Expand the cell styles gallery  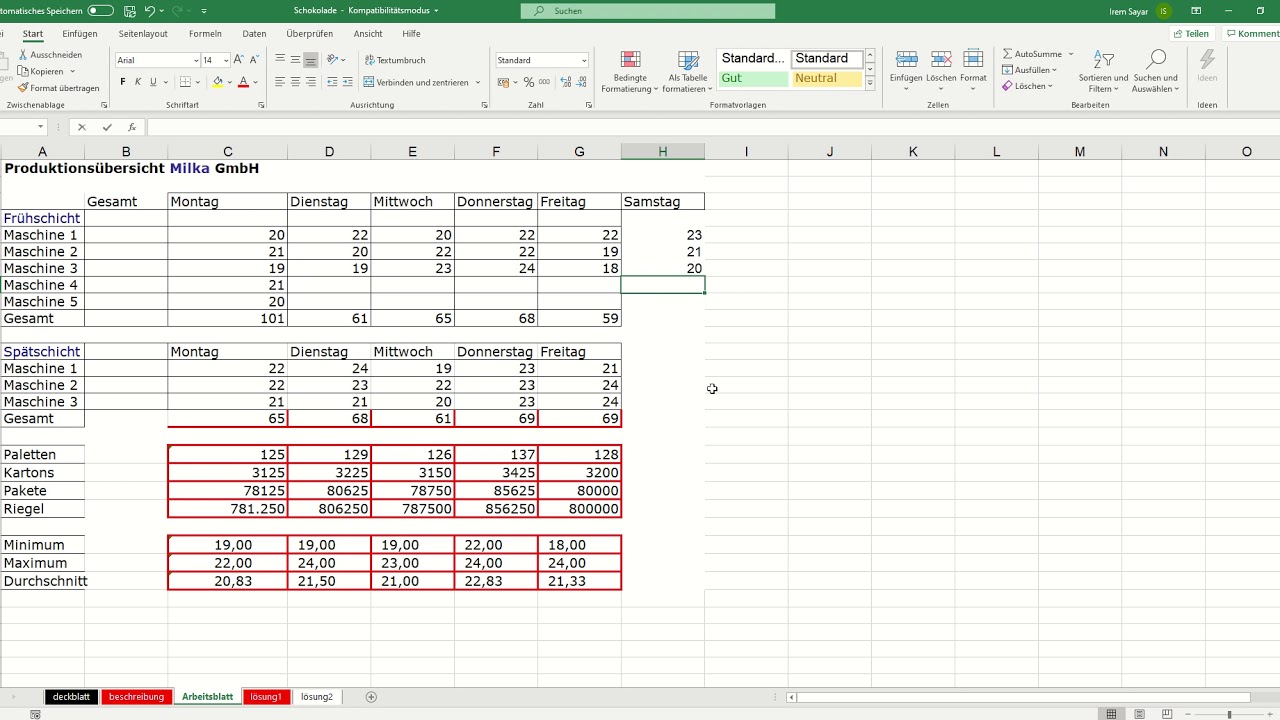870,83
